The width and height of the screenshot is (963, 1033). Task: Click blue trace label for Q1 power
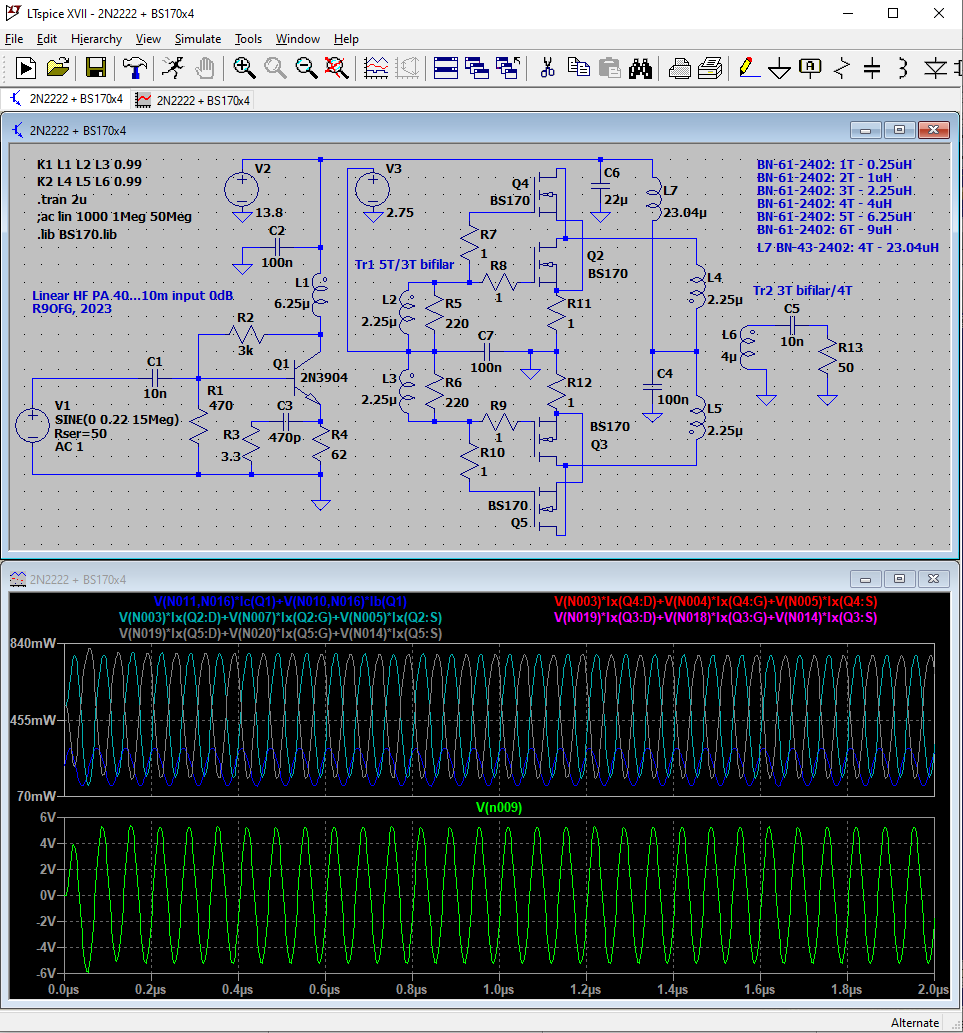pyautogui.click(x=280, y=601)
